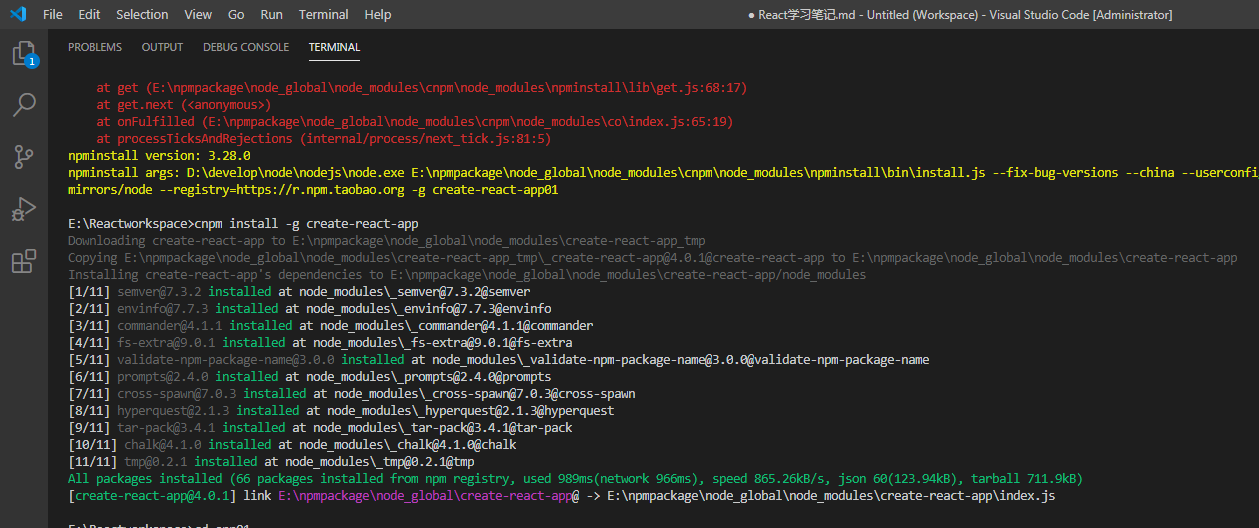Screen dimensions: 1259x528
Task: Open the File menu
Action: point(53,15)
